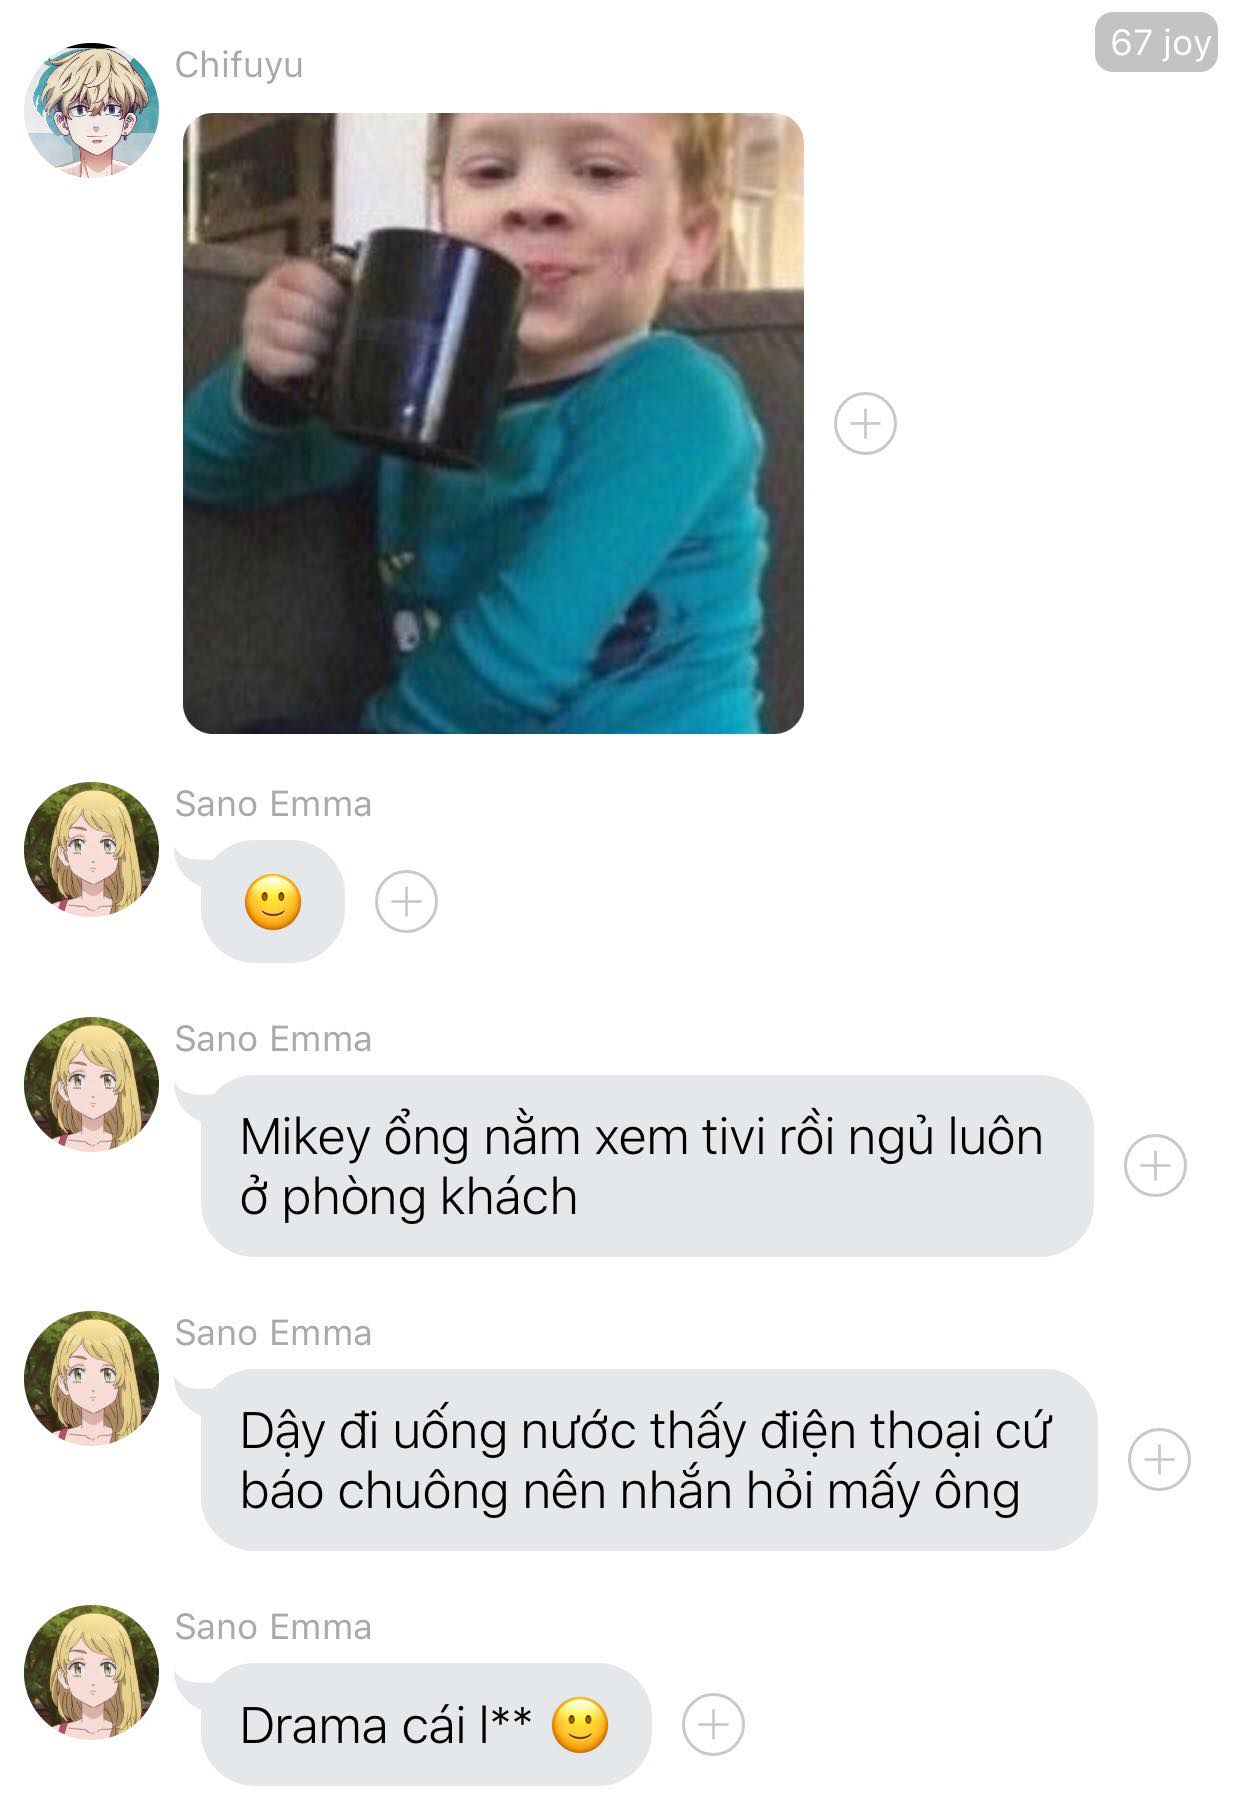
Task: Tap the smiley emoji message bubble
Action: pyautogui.click(x=273, y=902)
